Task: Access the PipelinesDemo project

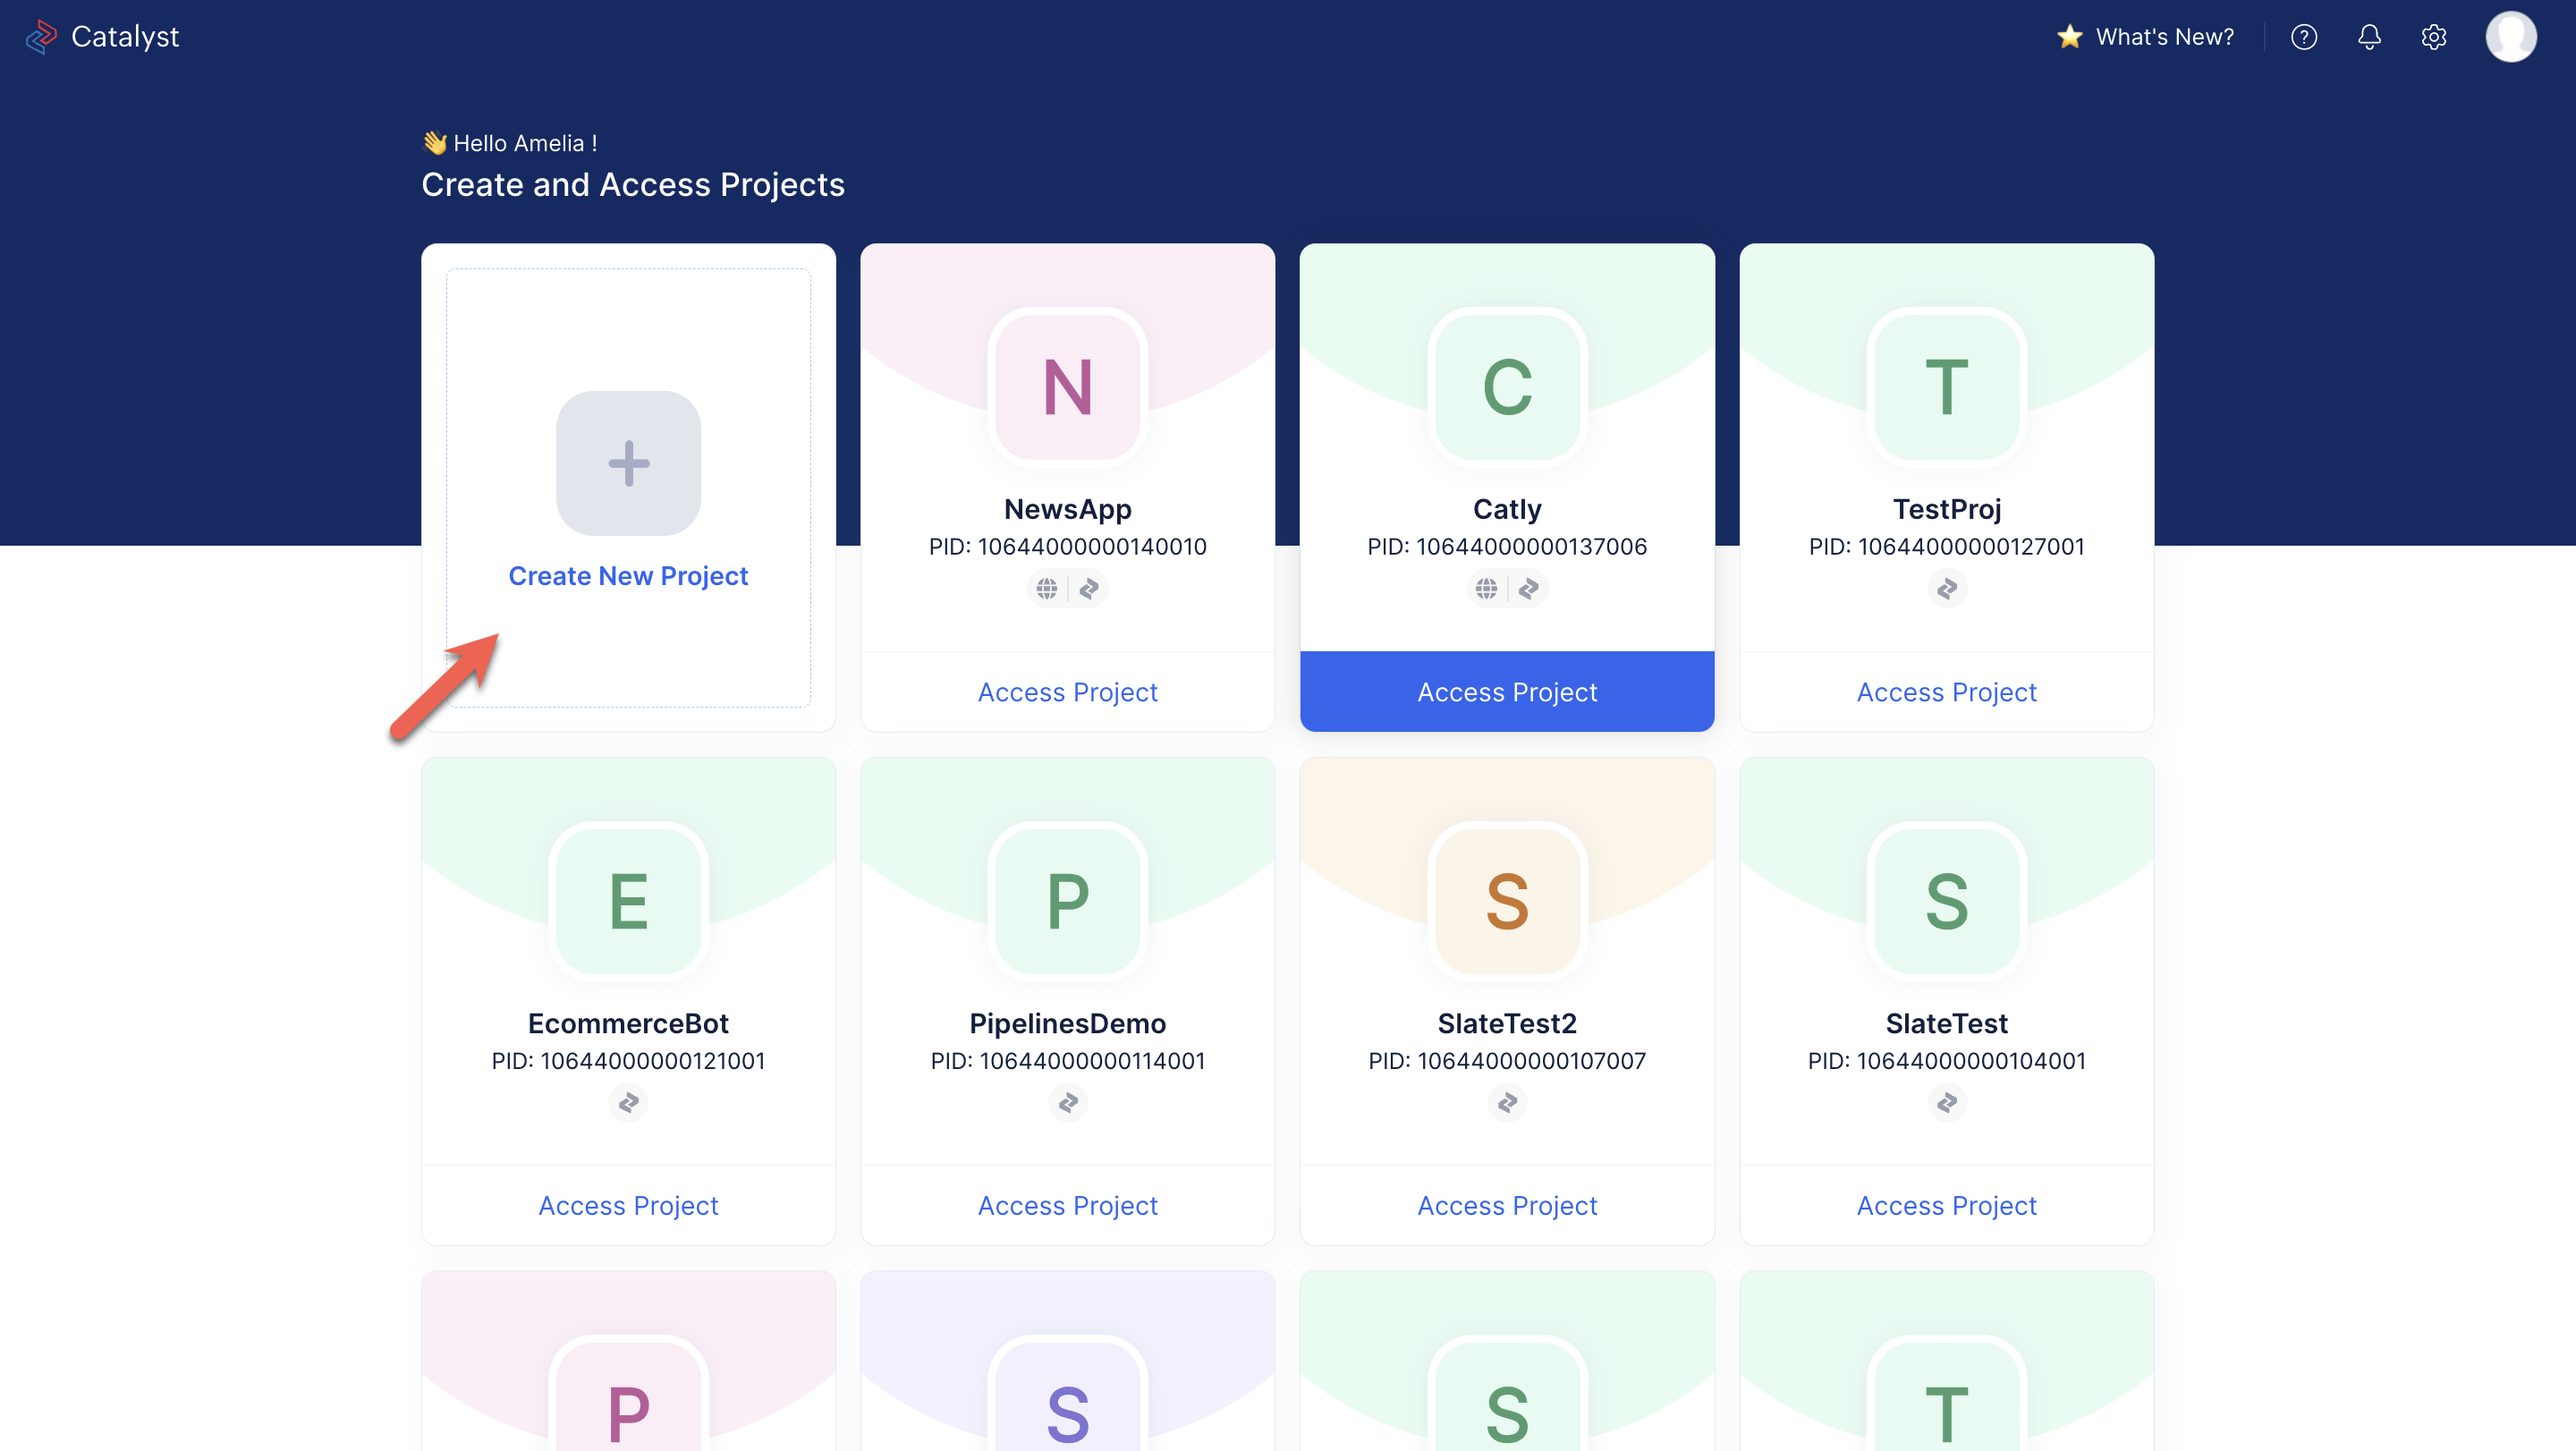Action: click(x=1068, y=1206)
